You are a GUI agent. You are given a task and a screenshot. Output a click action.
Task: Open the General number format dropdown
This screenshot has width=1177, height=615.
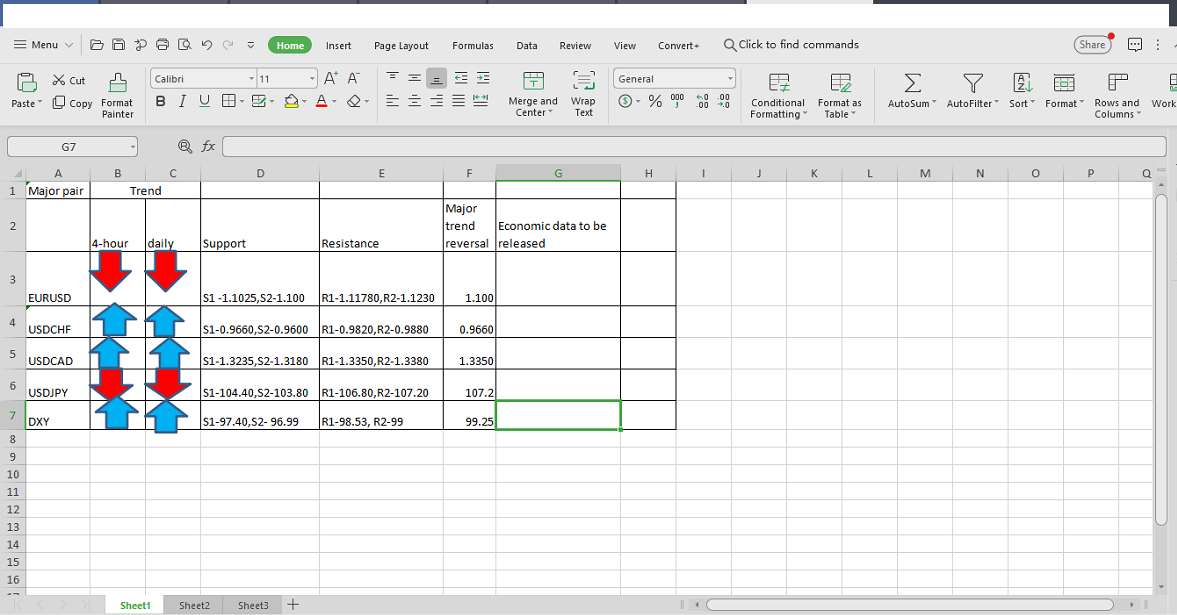tap(730, 79)
